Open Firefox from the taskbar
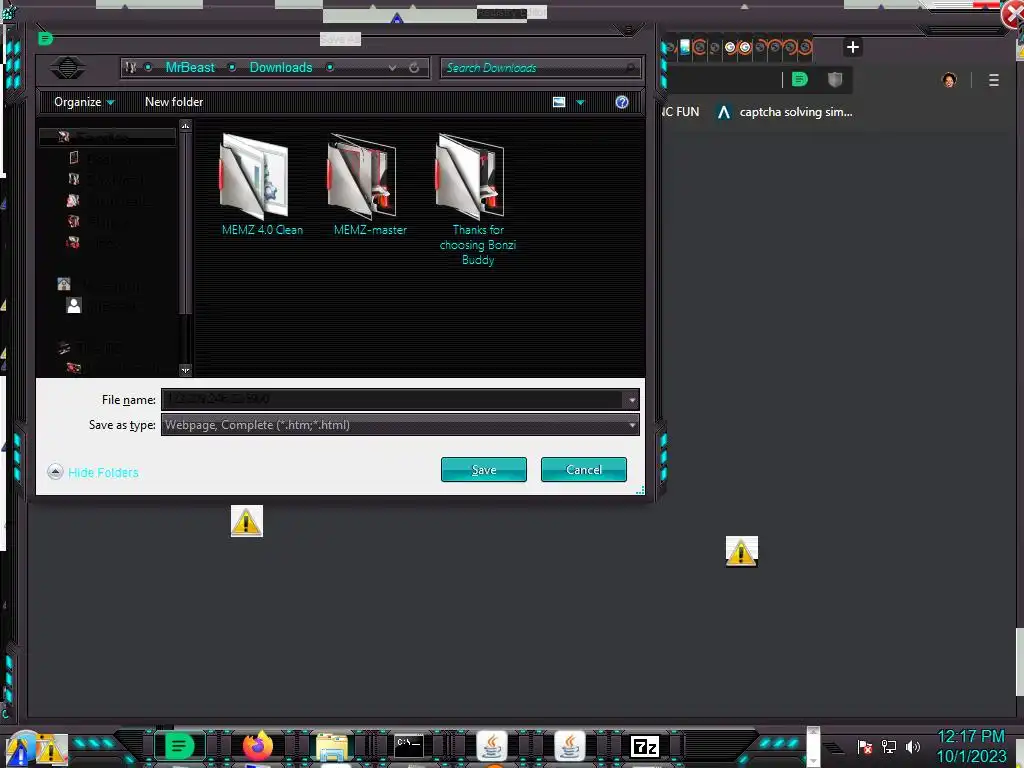 [x=258, y=745]
